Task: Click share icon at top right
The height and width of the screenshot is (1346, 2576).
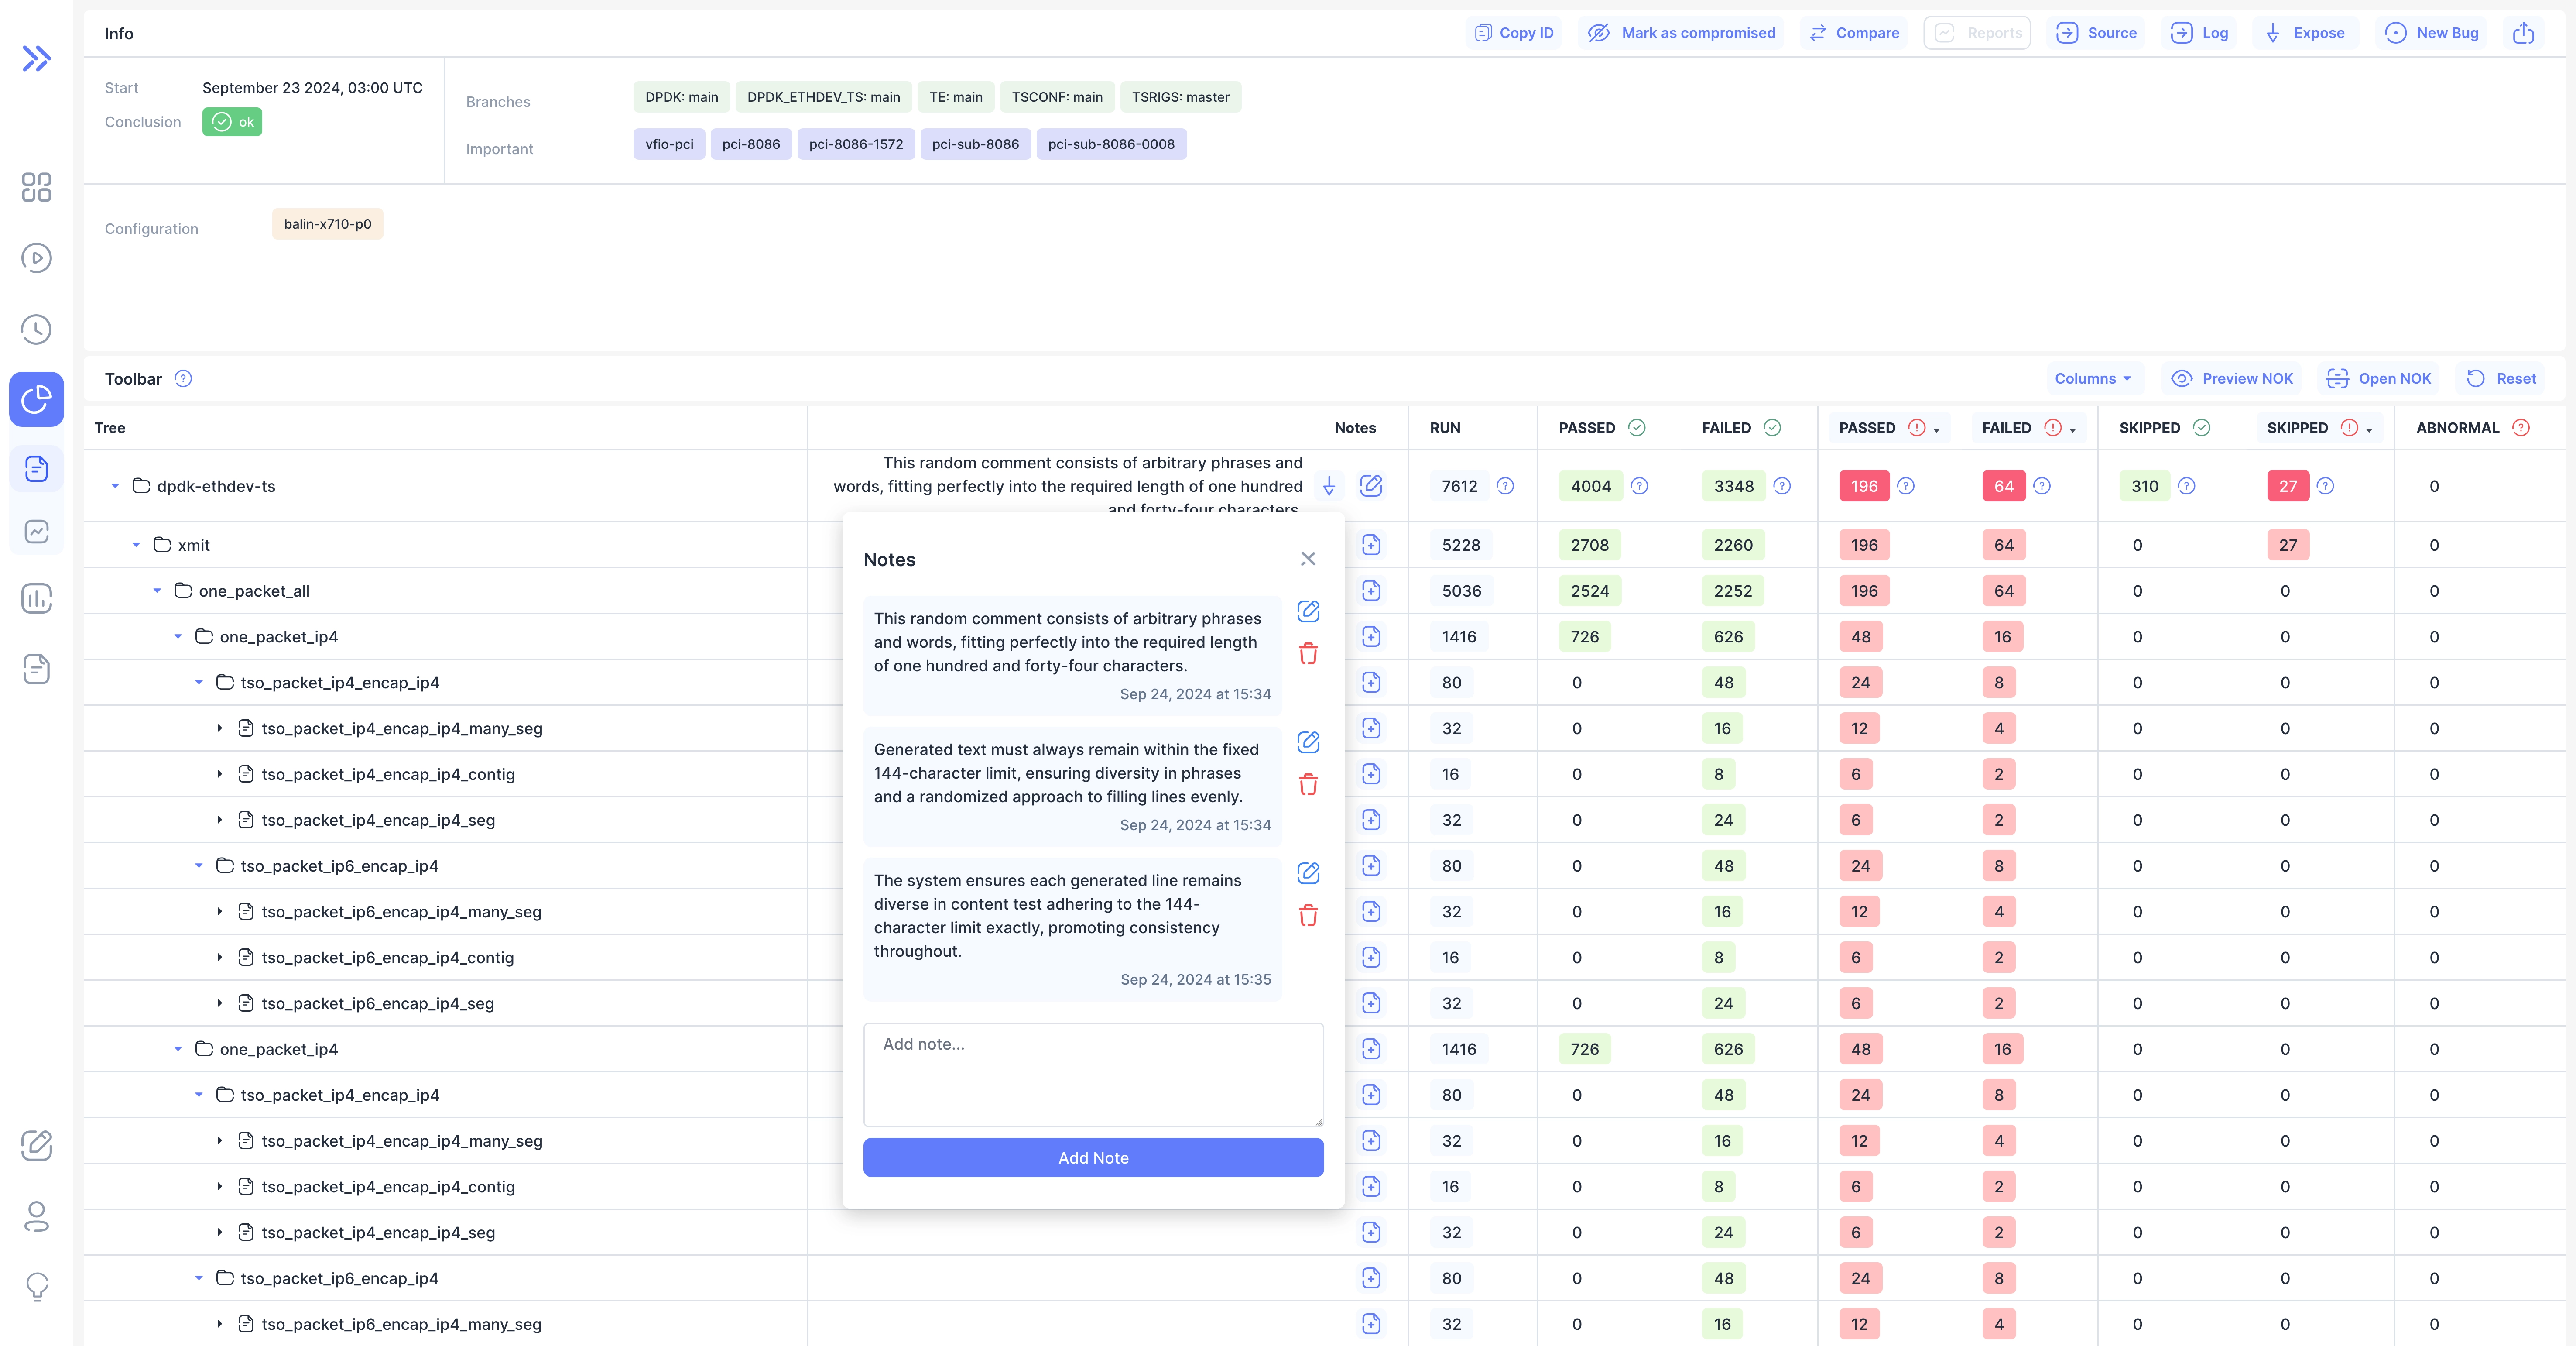Action: click(x=2523, y=33)
